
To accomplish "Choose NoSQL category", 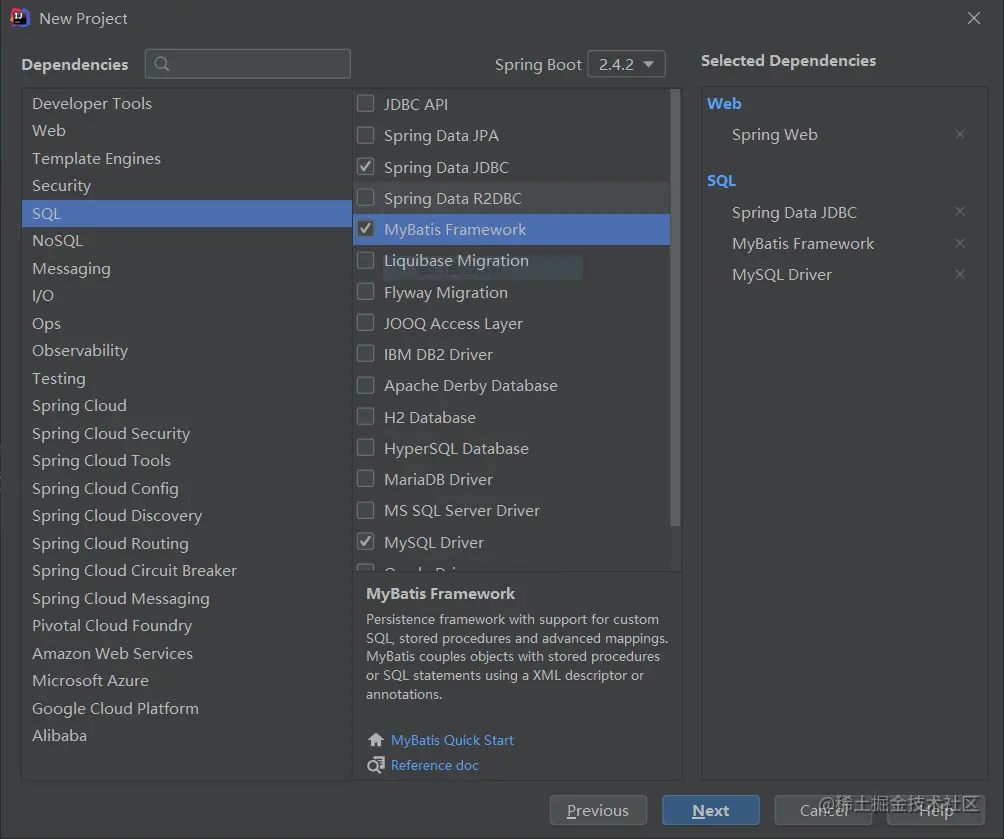I will [x=186, y=241].
